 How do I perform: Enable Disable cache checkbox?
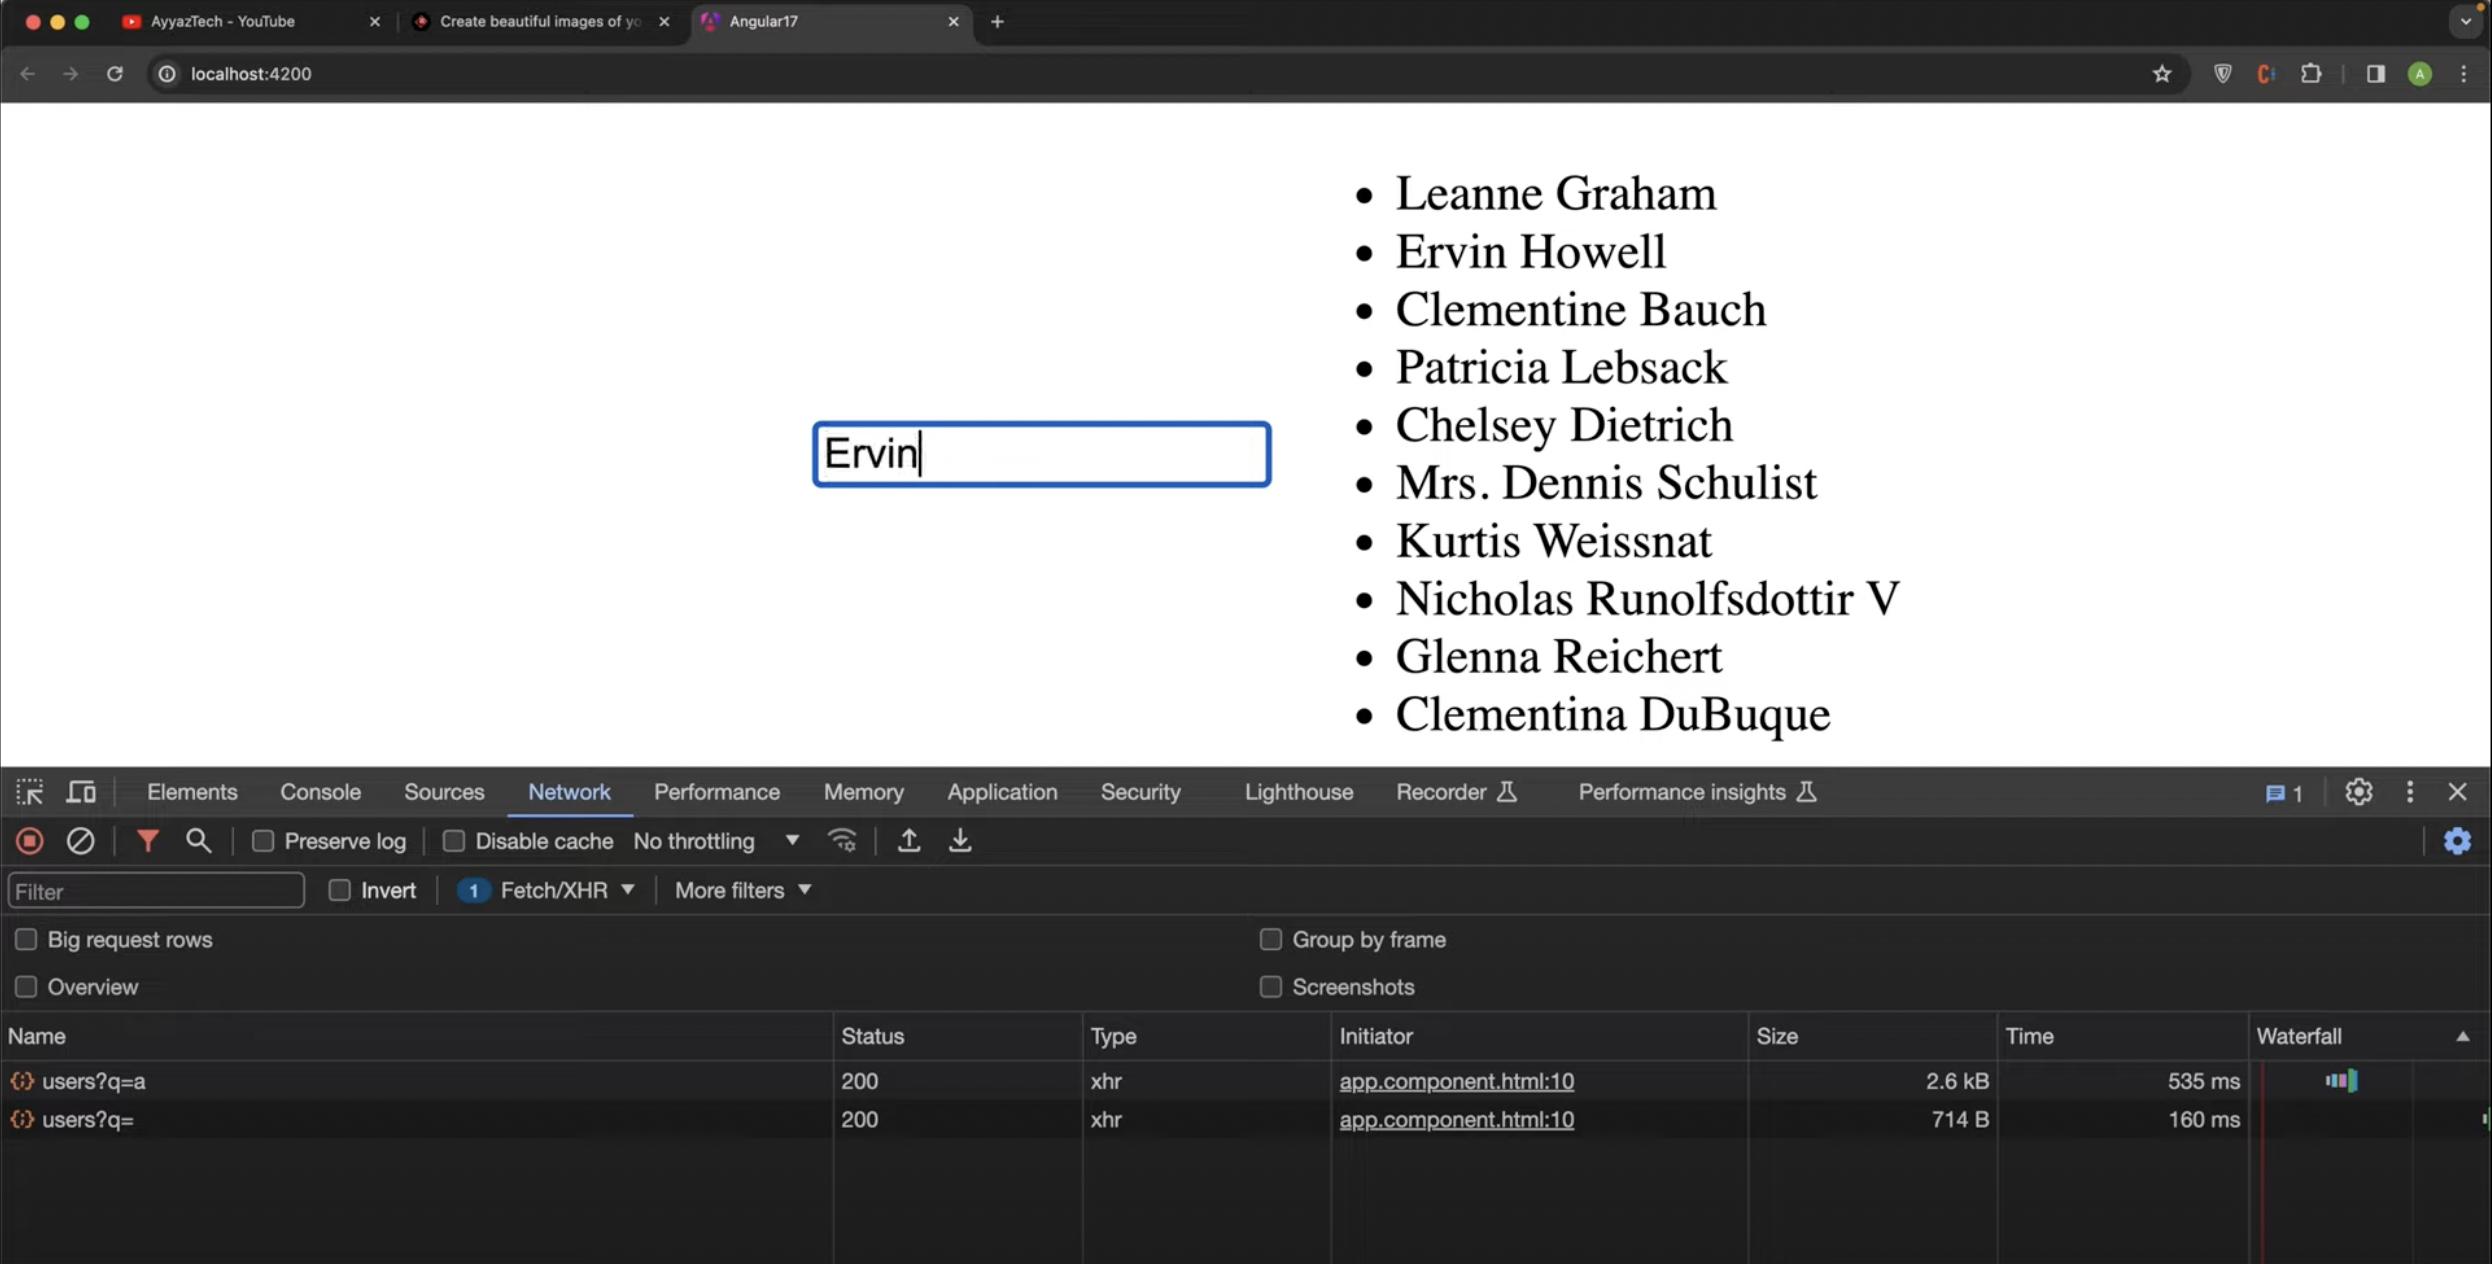point(454,841)
